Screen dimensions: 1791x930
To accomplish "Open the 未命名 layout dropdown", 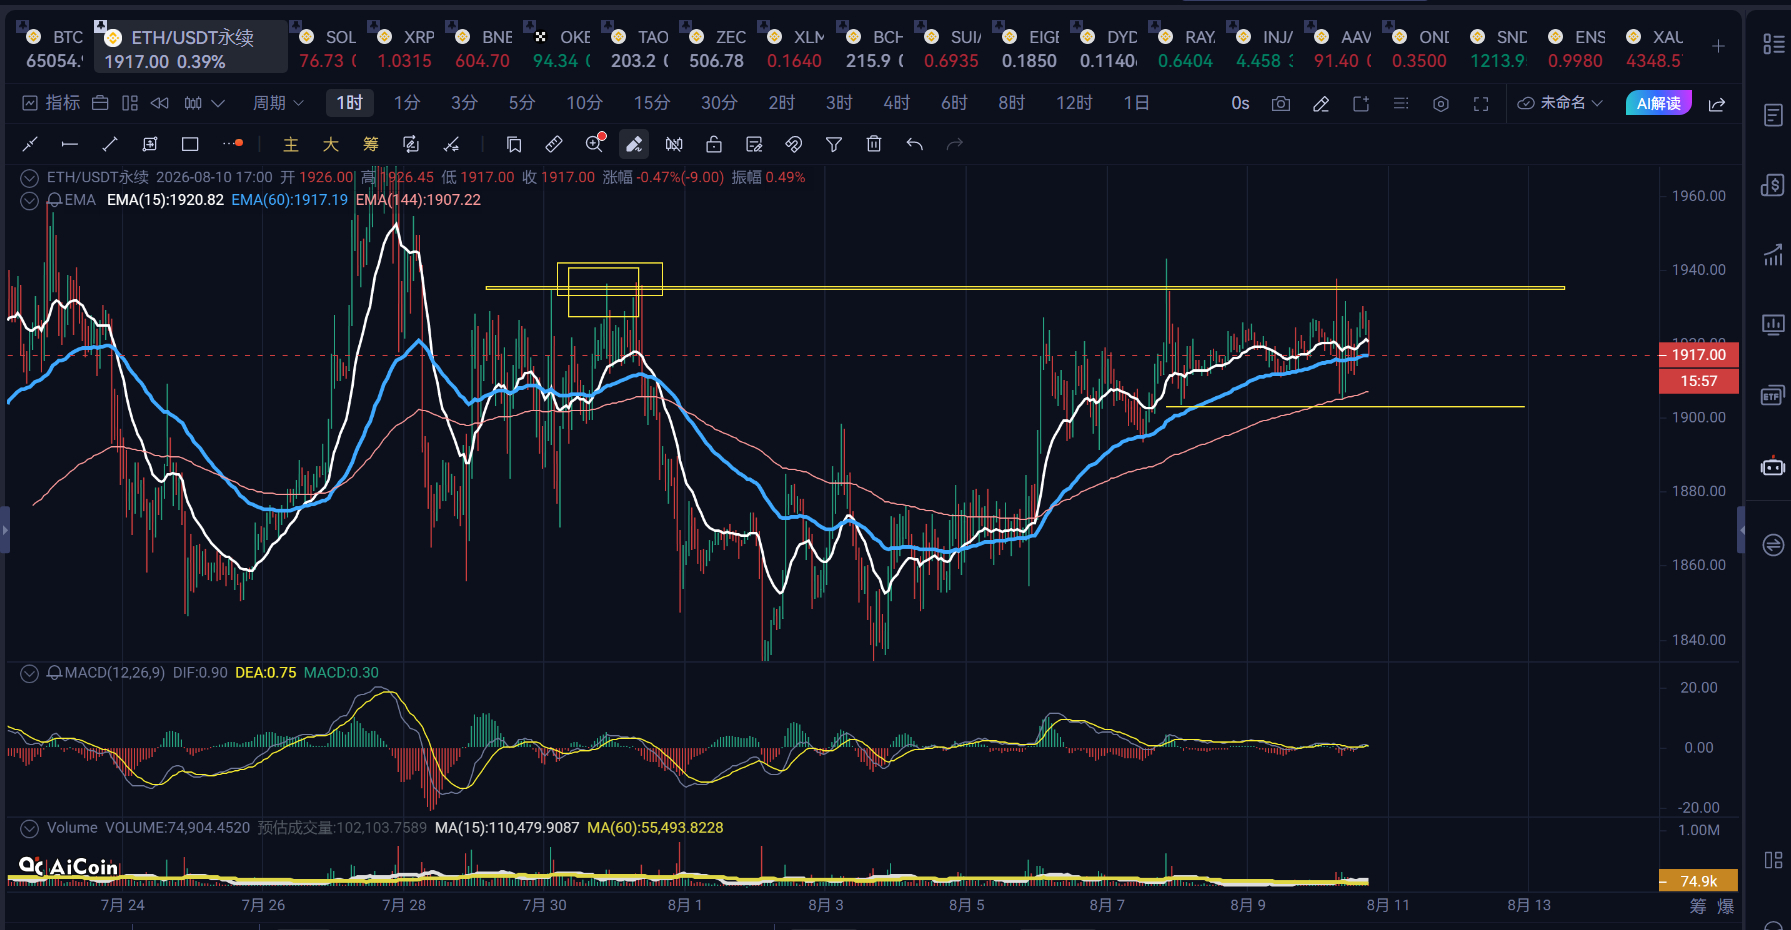I will click(1560, 103).
